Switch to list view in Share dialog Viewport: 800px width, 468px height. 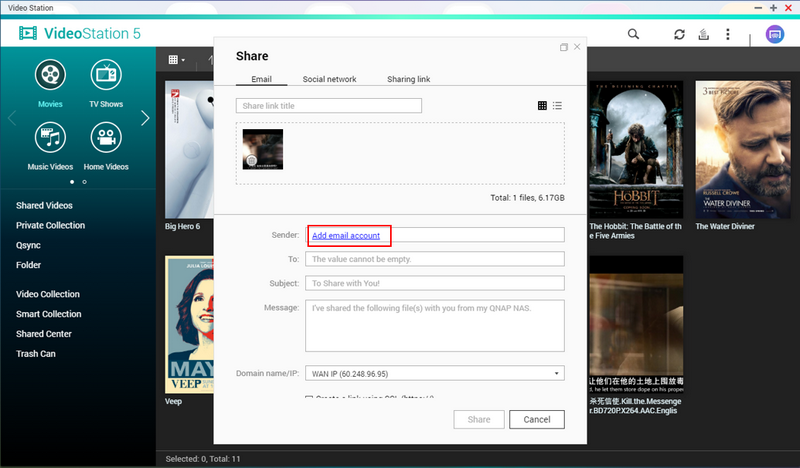[x=557, y=106]
